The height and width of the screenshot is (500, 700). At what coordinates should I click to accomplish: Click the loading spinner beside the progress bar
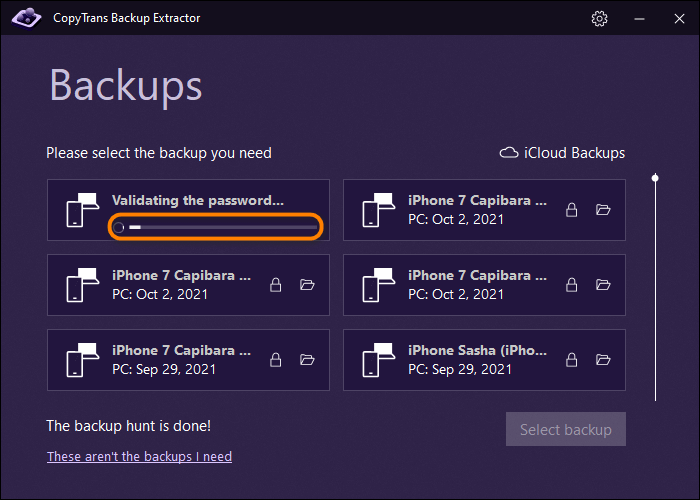[x=119, y=227]
